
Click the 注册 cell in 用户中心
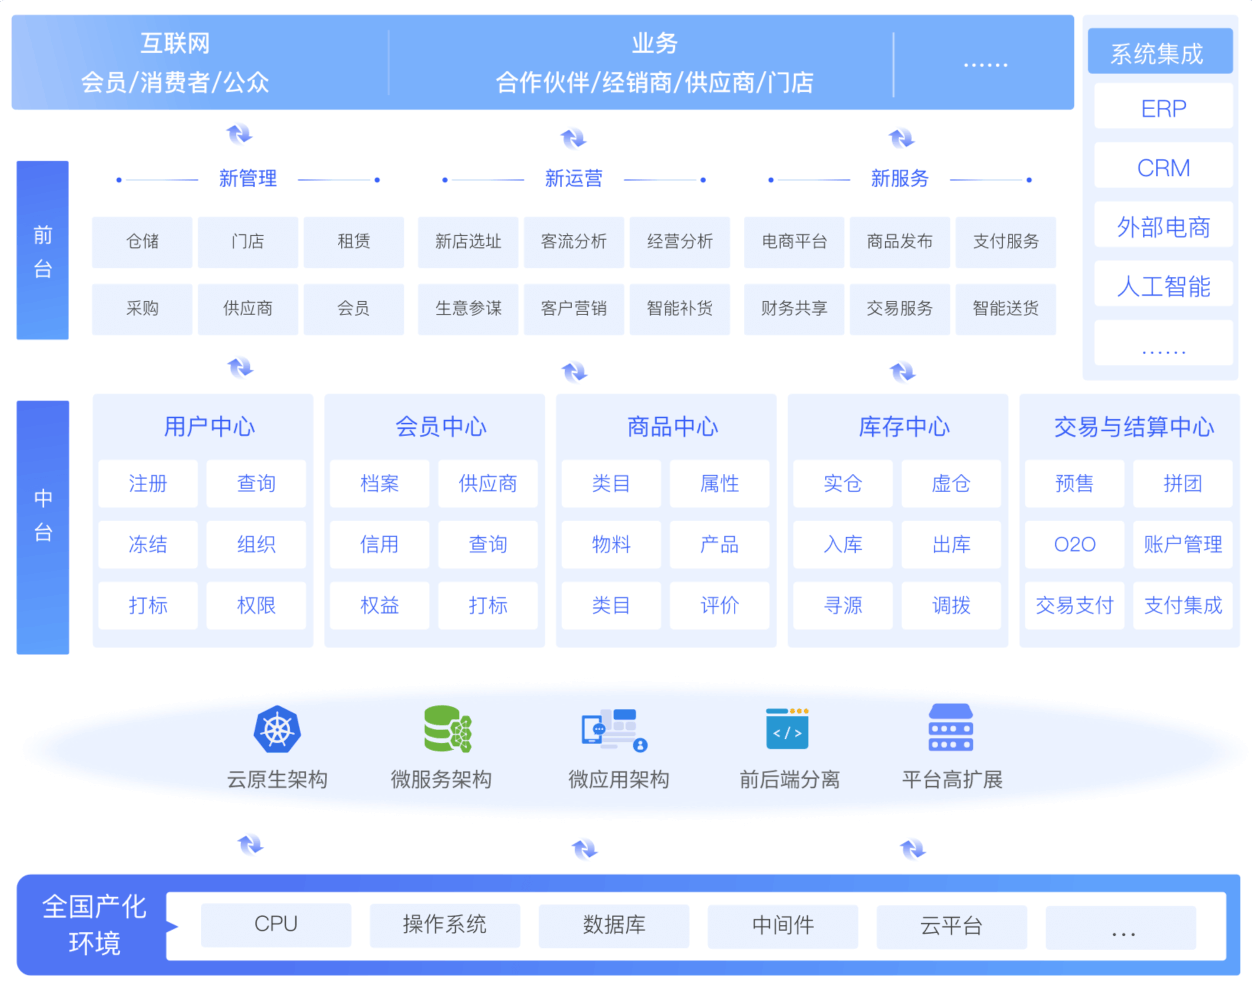148,484
